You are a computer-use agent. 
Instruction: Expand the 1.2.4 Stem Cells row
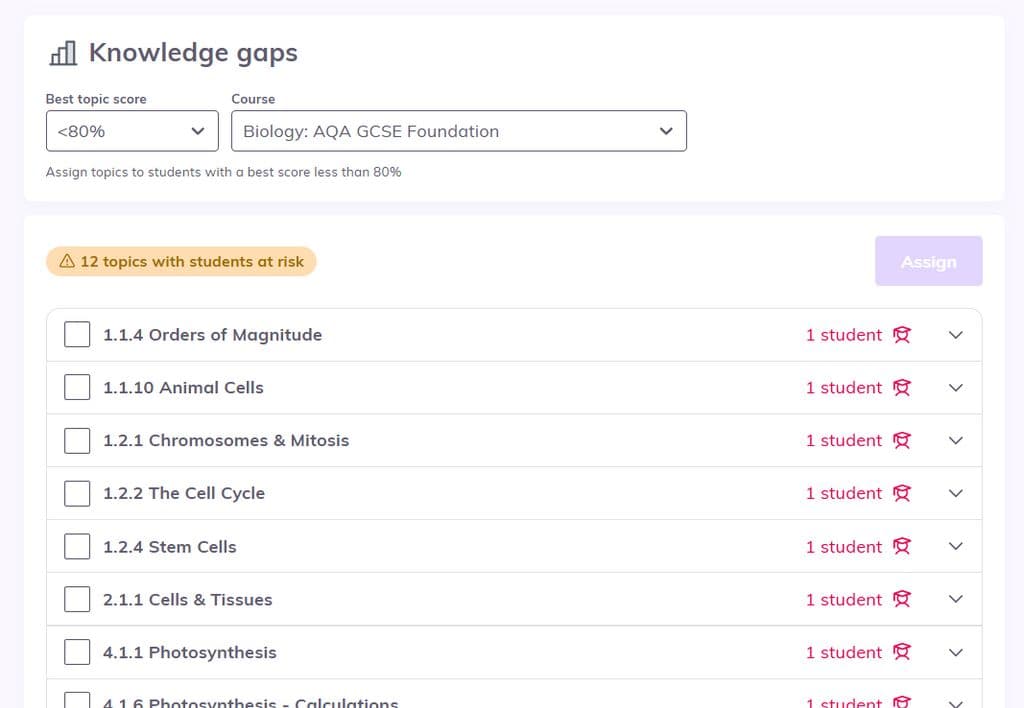(x=955, y=546)
